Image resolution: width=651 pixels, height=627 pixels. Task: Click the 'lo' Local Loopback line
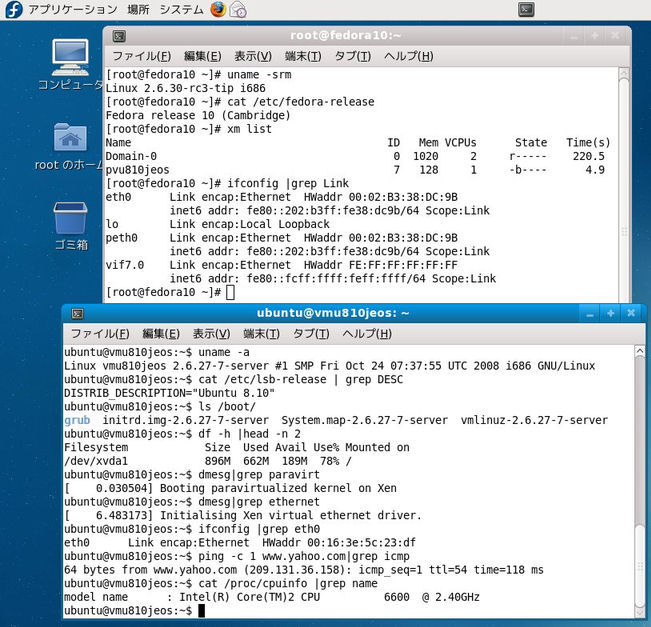pyautogui.click(x=218, y=224)
